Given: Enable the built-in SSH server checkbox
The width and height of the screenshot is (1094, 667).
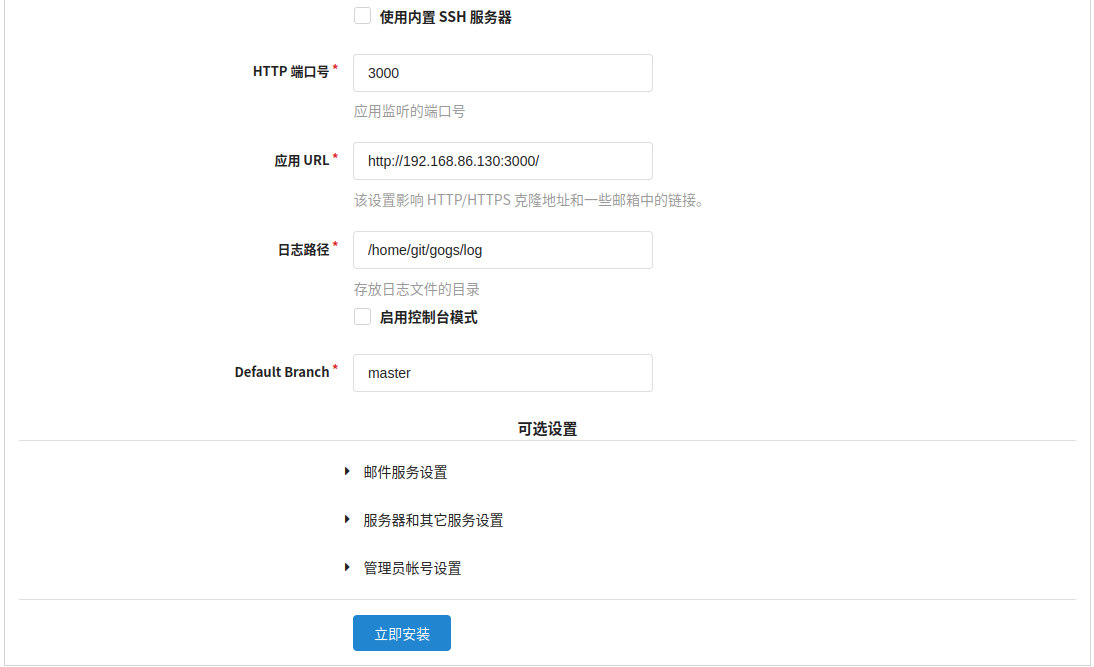Looking at the screenshot, I should pyautogui.click(x=362, y=16).
